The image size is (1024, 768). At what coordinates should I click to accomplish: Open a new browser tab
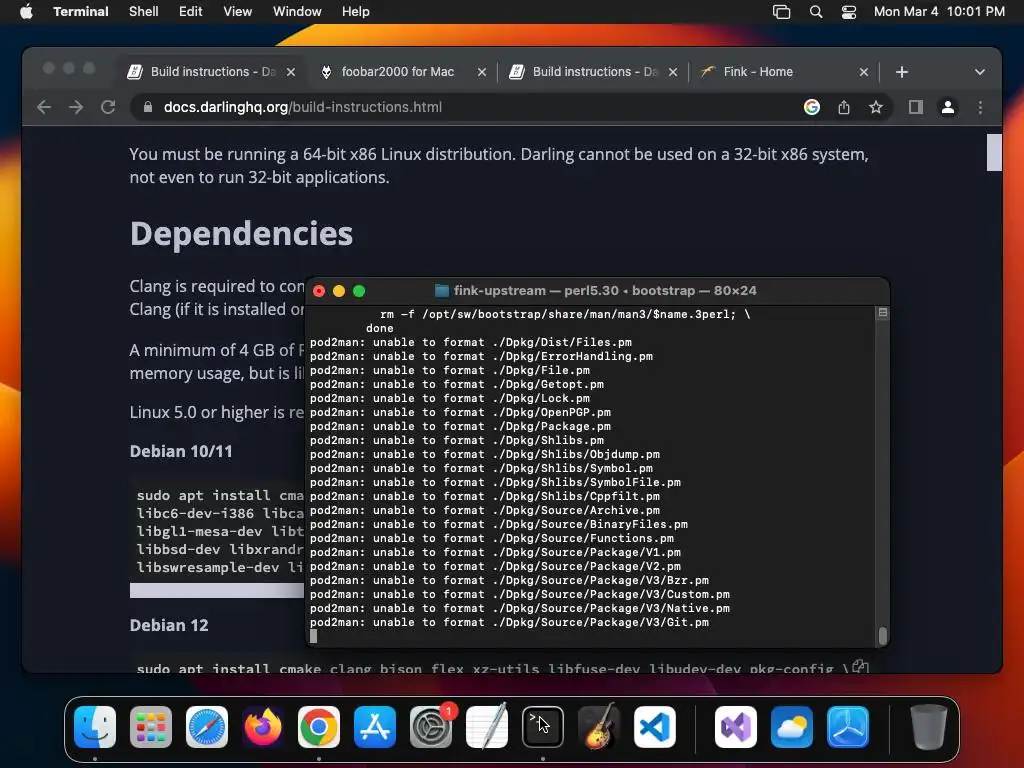pos(902,72)
